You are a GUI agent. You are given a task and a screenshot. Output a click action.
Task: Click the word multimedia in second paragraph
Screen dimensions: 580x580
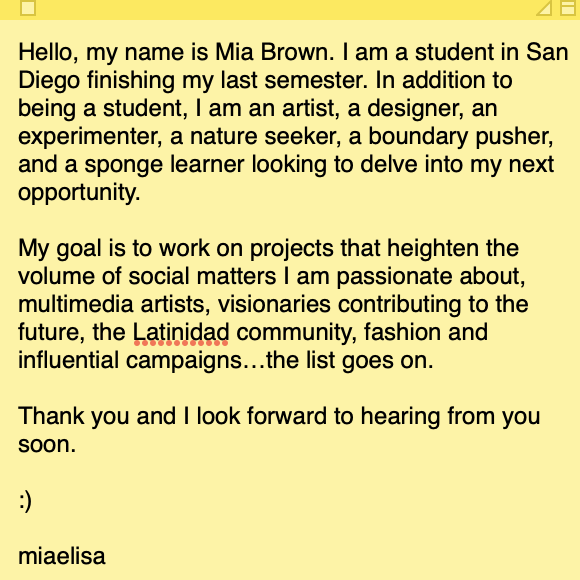click(x=75, y=304)
